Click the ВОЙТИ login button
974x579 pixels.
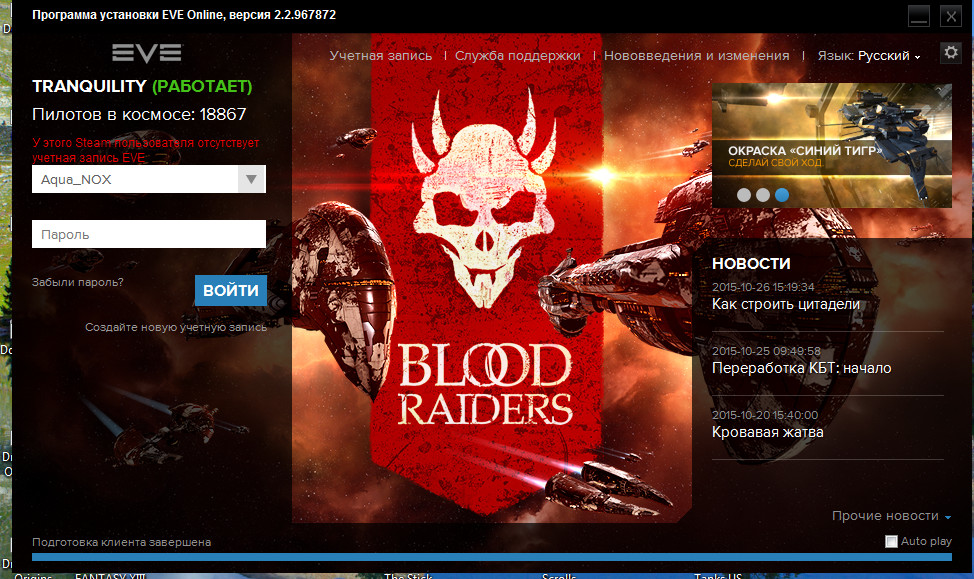pyautogui.click(x=230, y=290)
